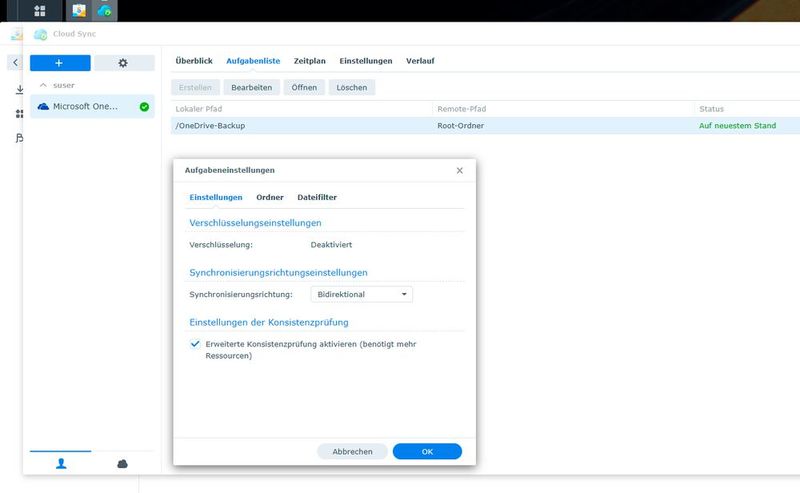Click the Bearbeiten button
Screen dimensions: 800x493
[x=252, y=87]
